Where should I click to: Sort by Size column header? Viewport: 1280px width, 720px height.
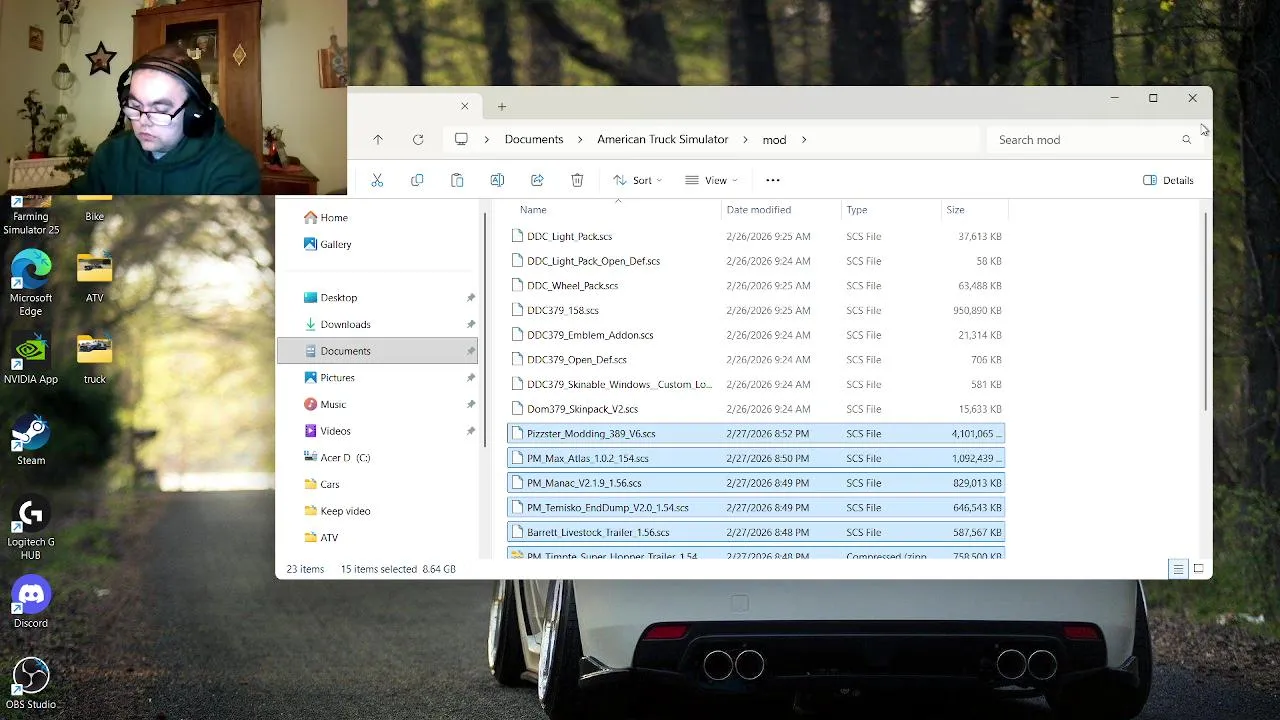[x=955, y=210]
